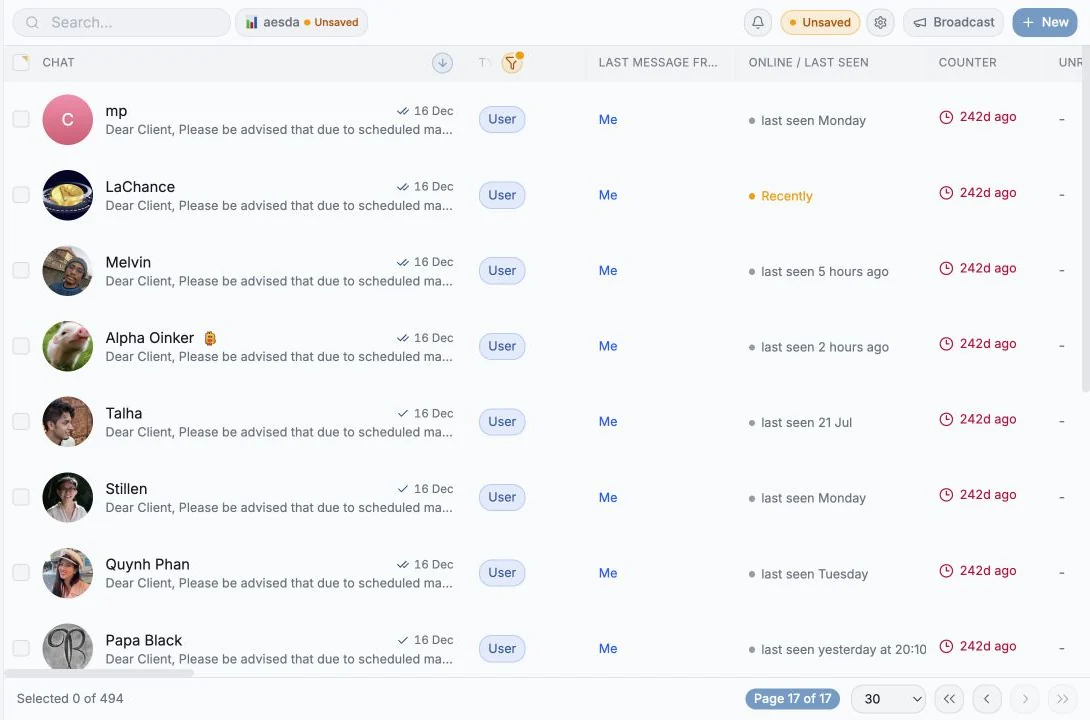
Task: Click 'last seen Tuesday' text
Action: click(x=814, y=574)
